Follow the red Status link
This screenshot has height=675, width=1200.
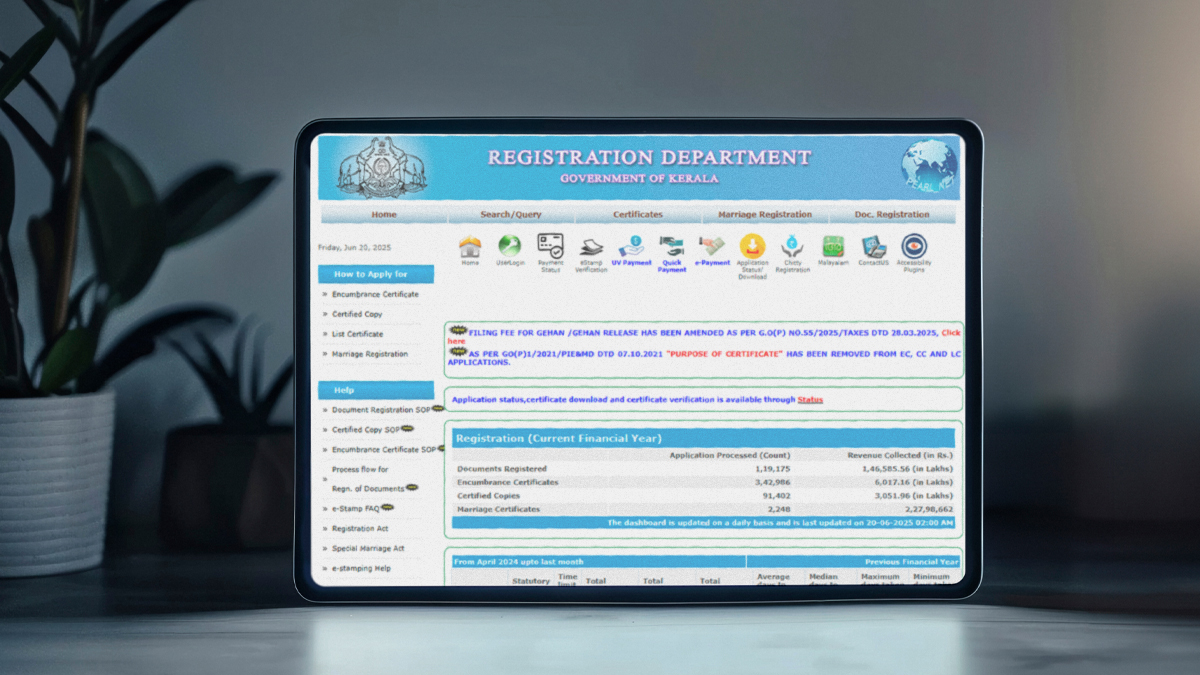pos(810,400)
